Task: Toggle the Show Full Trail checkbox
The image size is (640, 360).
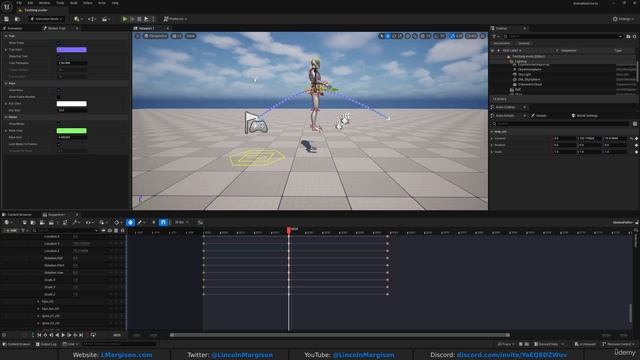Action: (x=58, y=56)
